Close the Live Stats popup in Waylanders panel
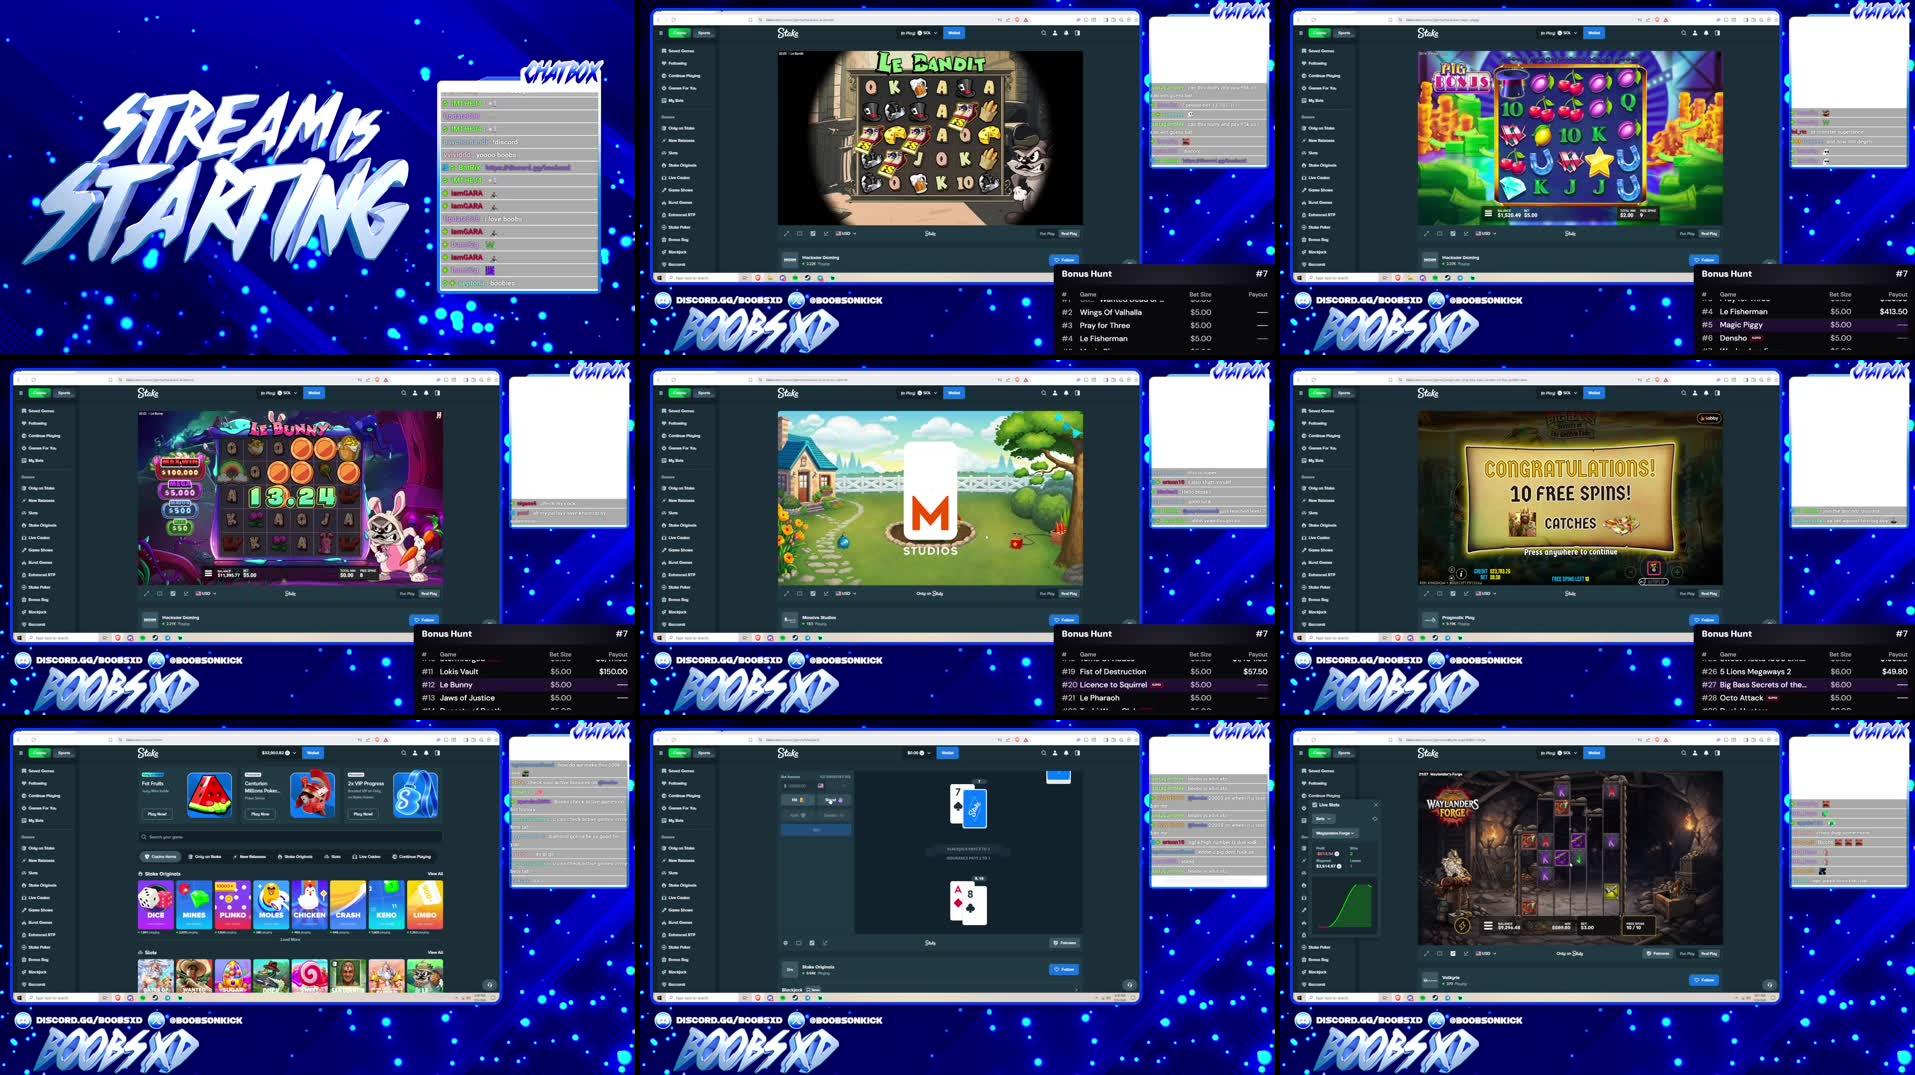This screenshot has height=1075, width=1915. coord(1376,805)
